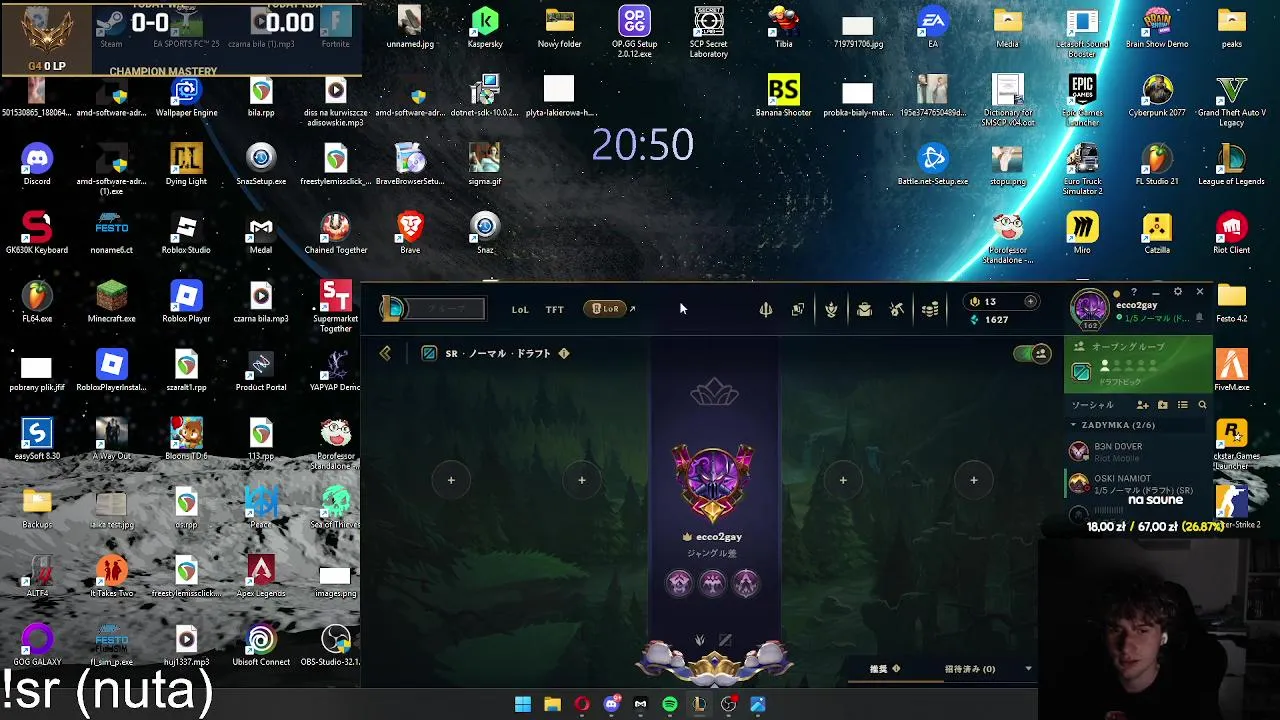Click the middle purple challenge token under ecco2gay
Screen dimensions: 1280x720
(x=712, y=583)
